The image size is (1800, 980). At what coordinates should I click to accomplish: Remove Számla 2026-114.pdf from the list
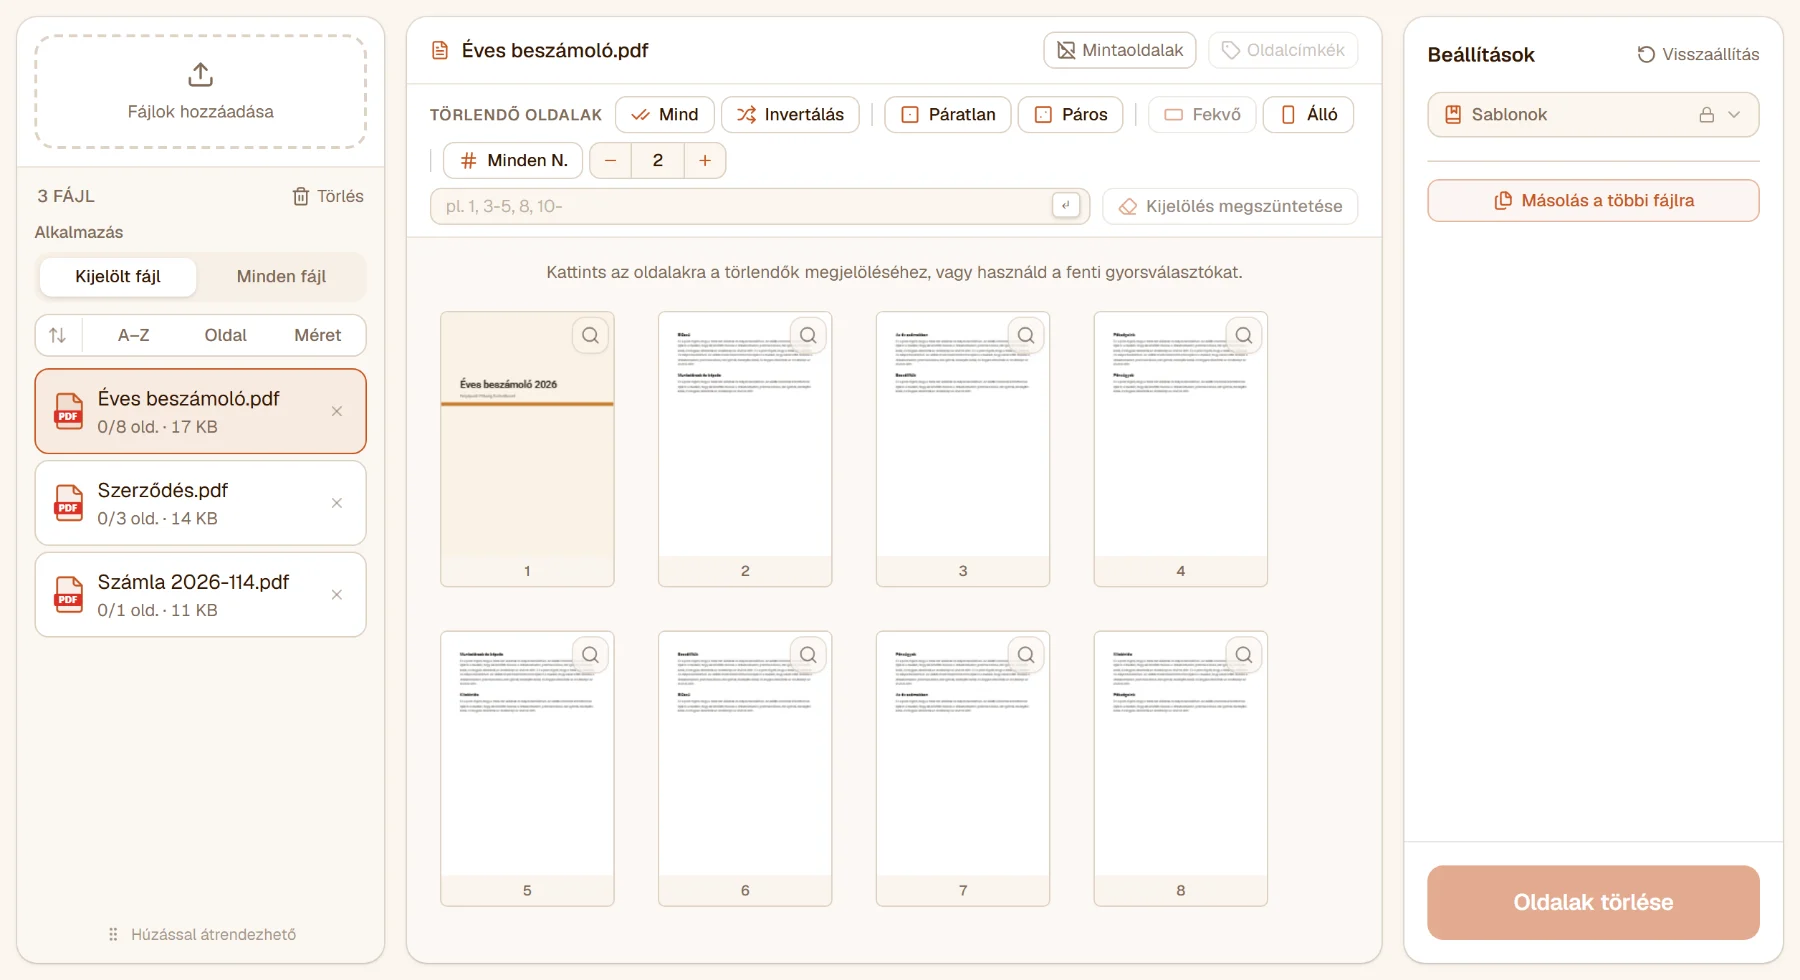pyautogui.click(x=337, y=595)
